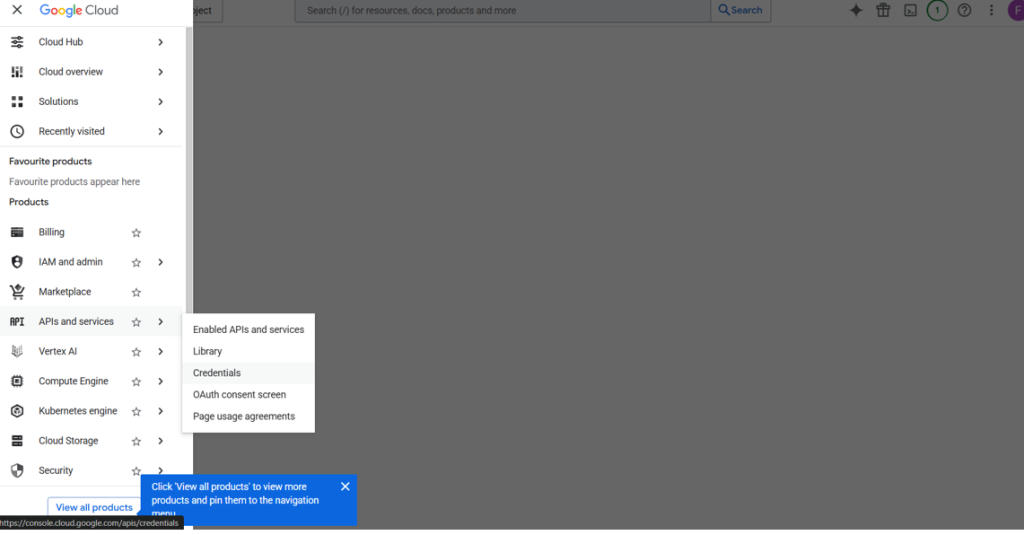Open the help question mark icon
The height and width of the screenshot is (535, 1024).
(964, 10)
